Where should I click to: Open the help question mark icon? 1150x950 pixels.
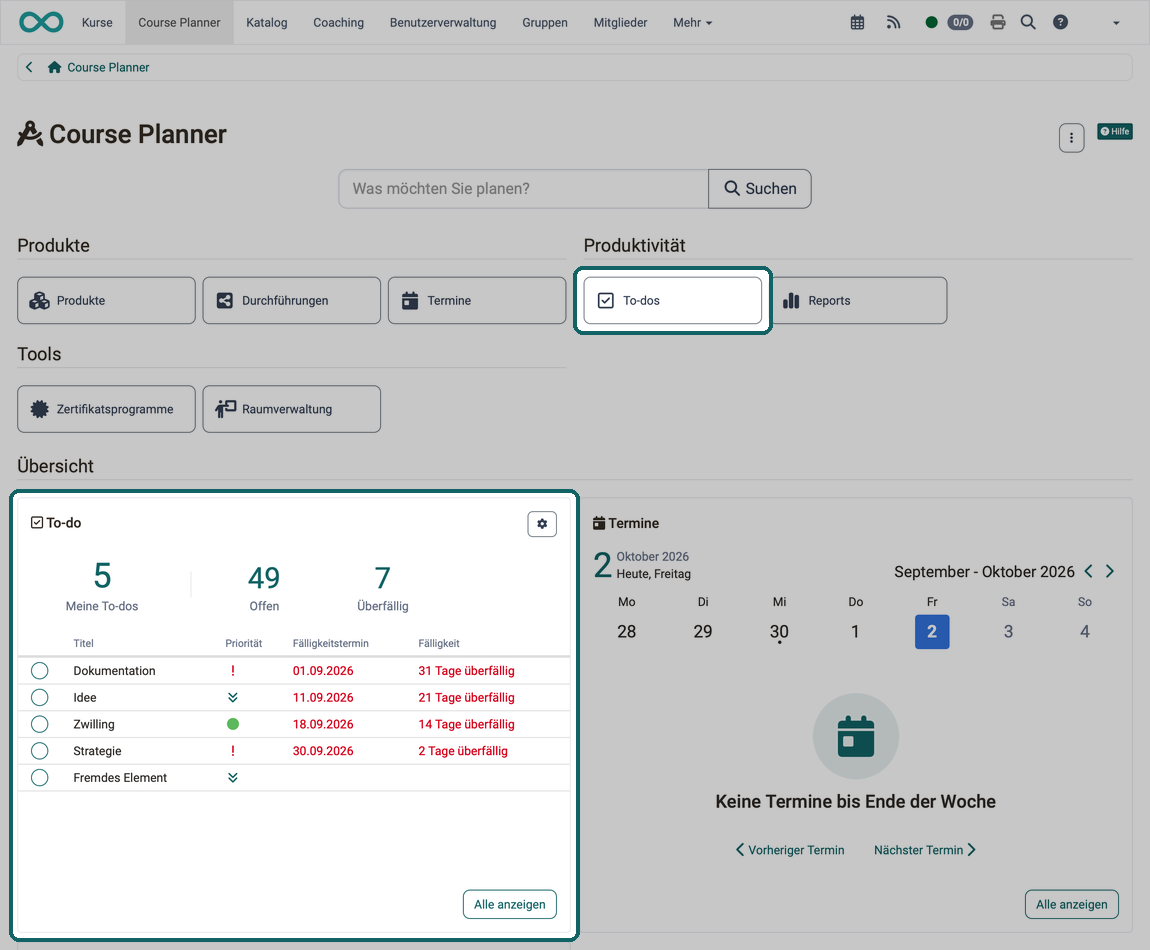point(1060,23)
